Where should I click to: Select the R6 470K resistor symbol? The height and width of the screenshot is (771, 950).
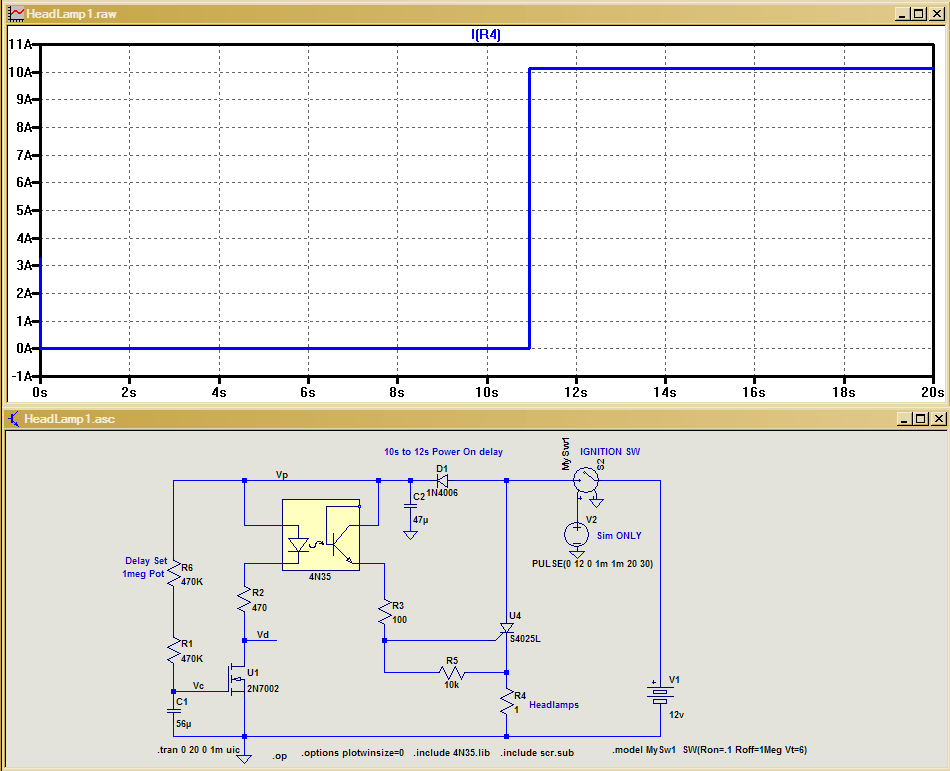[x=174, y=574]
